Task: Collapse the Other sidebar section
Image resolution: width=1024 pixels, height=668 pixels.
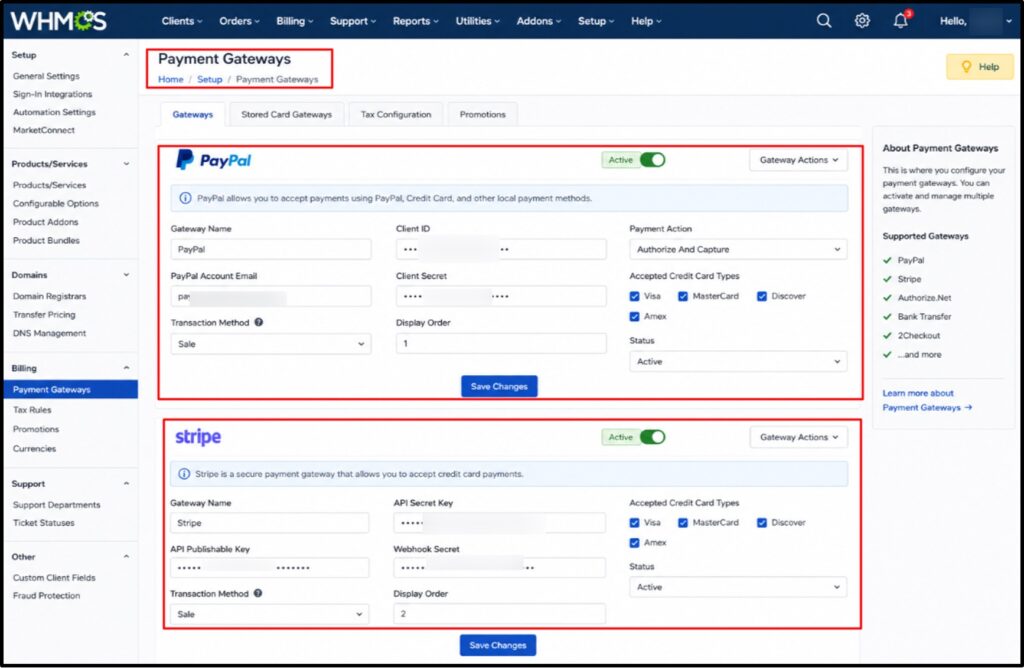Action: 126,557
